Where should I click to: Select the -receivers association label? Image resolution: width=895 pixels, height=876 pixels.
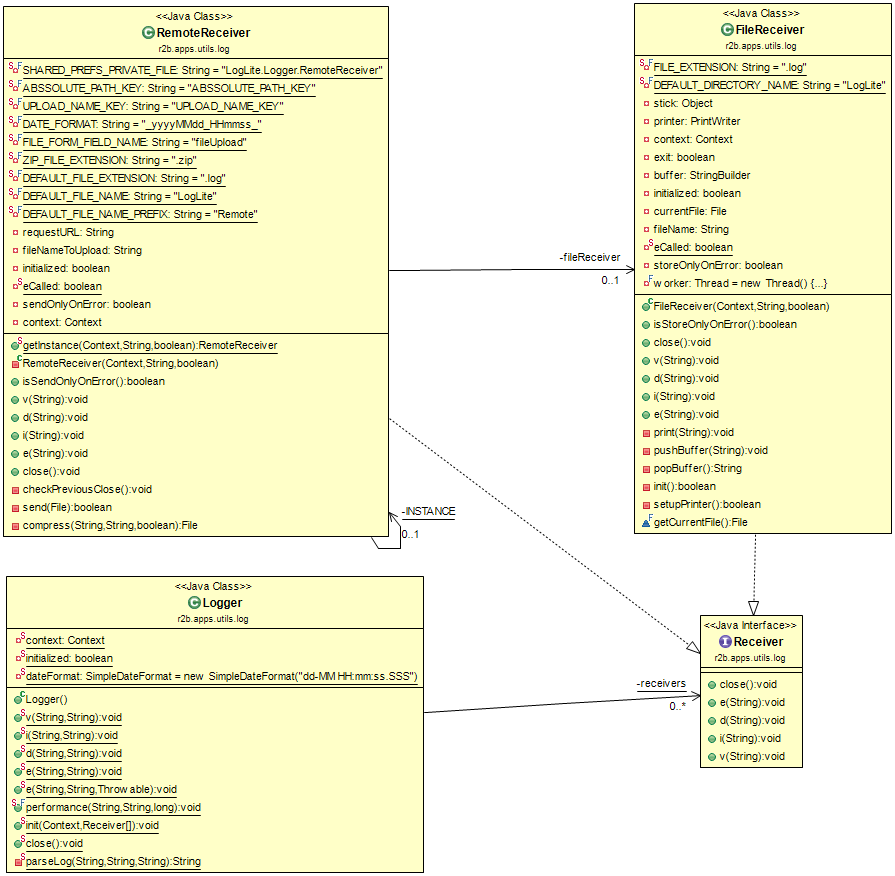click(x=660, y=683)
